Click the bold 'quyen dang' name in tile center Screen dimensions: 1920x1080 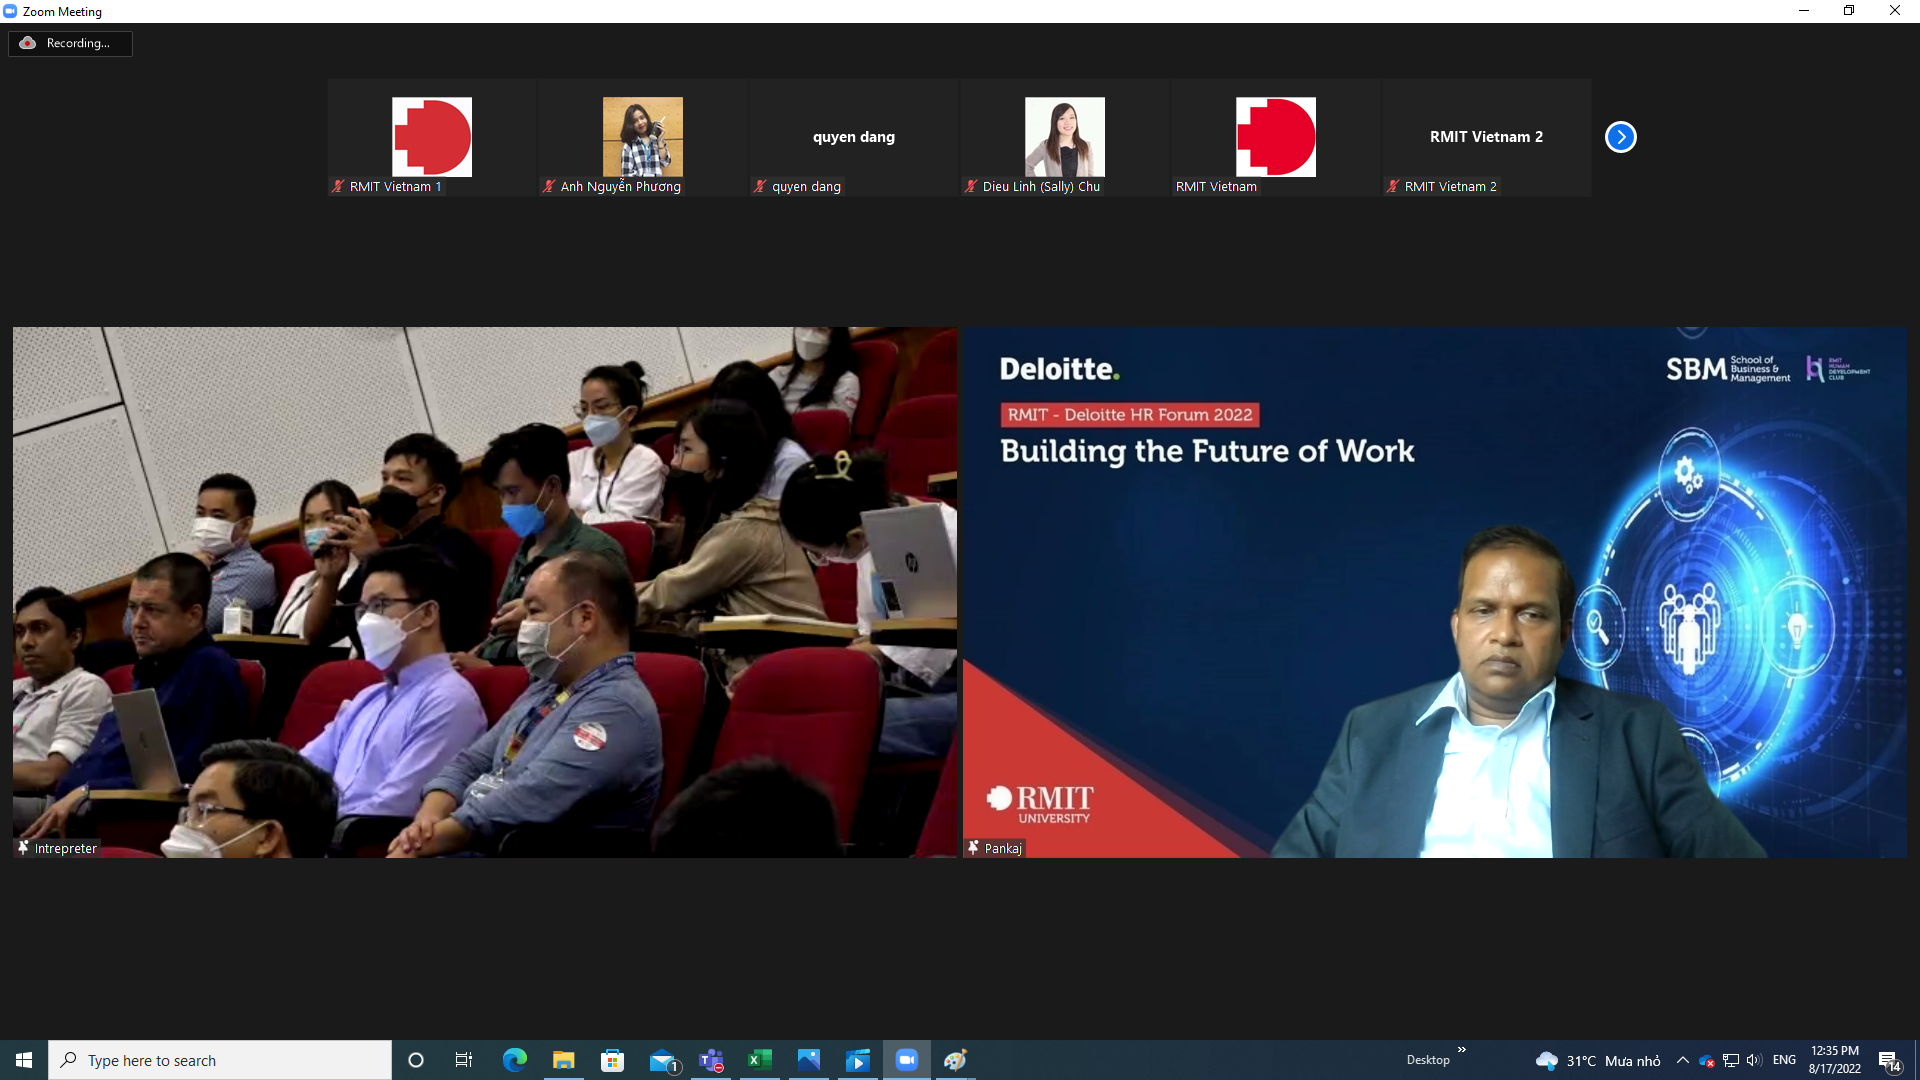[x=854, y=137]
